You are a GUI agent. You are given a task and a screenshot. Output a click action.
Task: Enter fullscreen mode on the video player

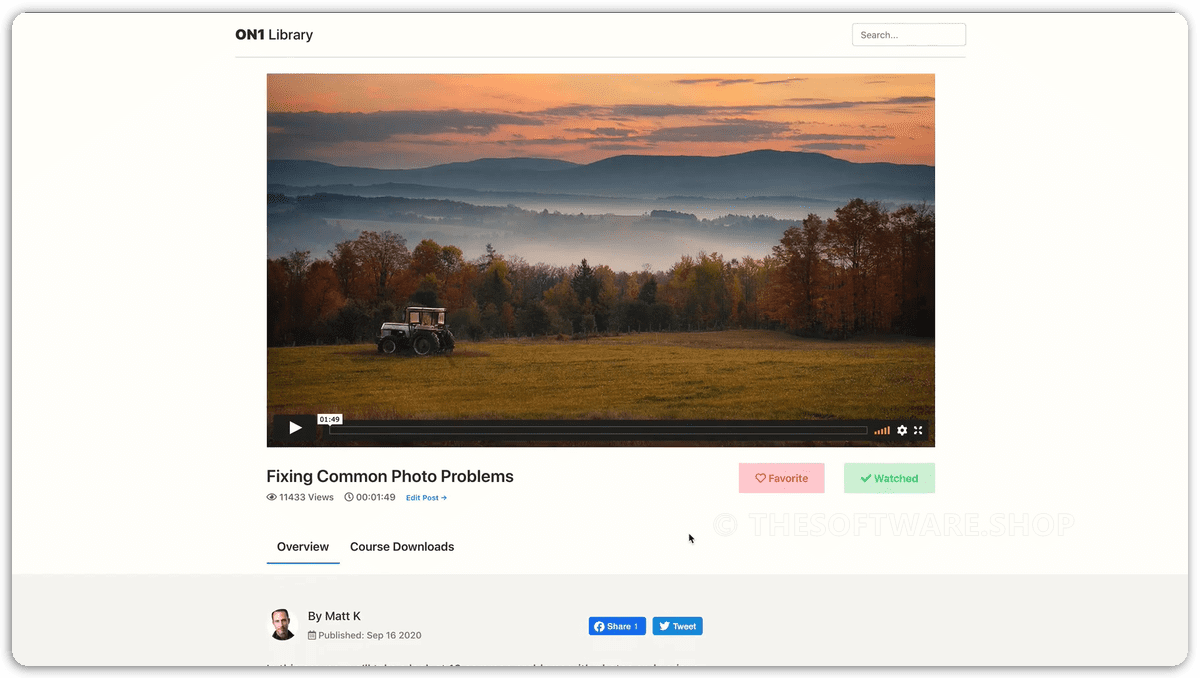pyautogui.click(x=918, y=430)
